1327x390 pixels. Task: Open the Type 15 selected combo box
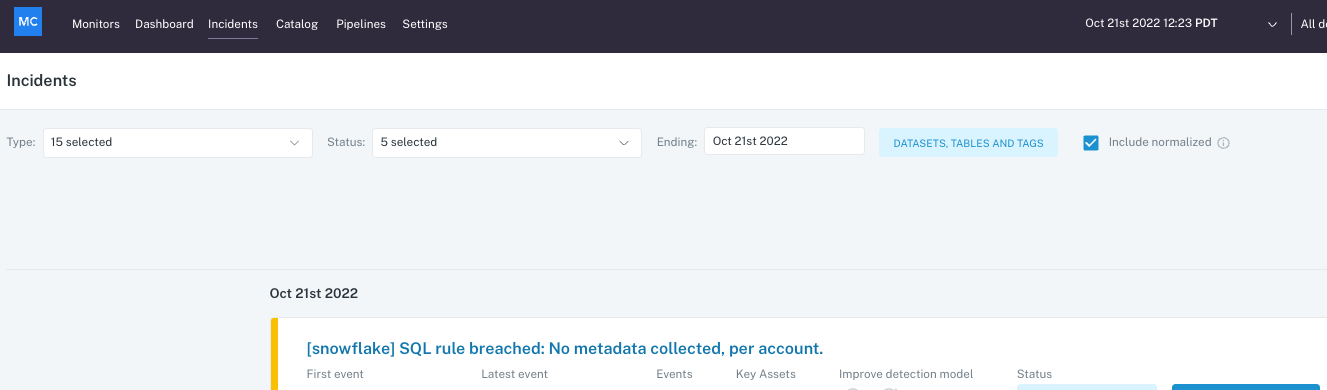[178, 143]
